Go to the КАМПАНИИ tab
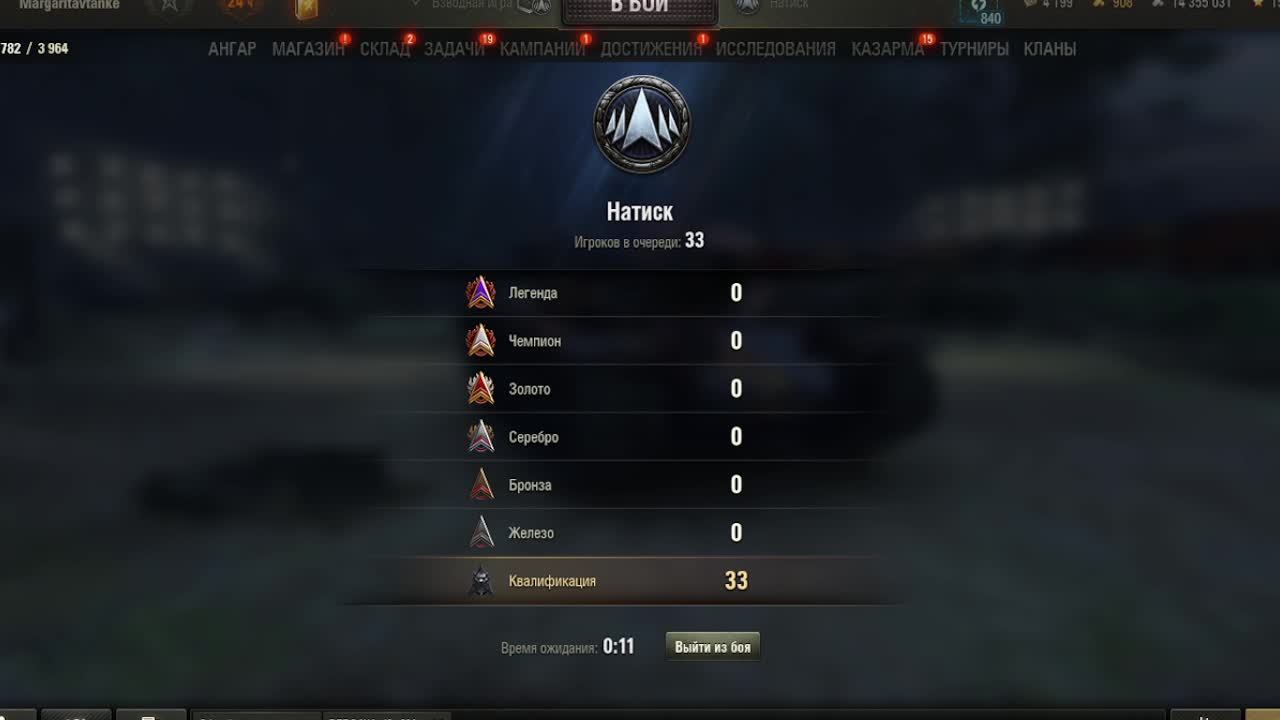 [543, 49]
